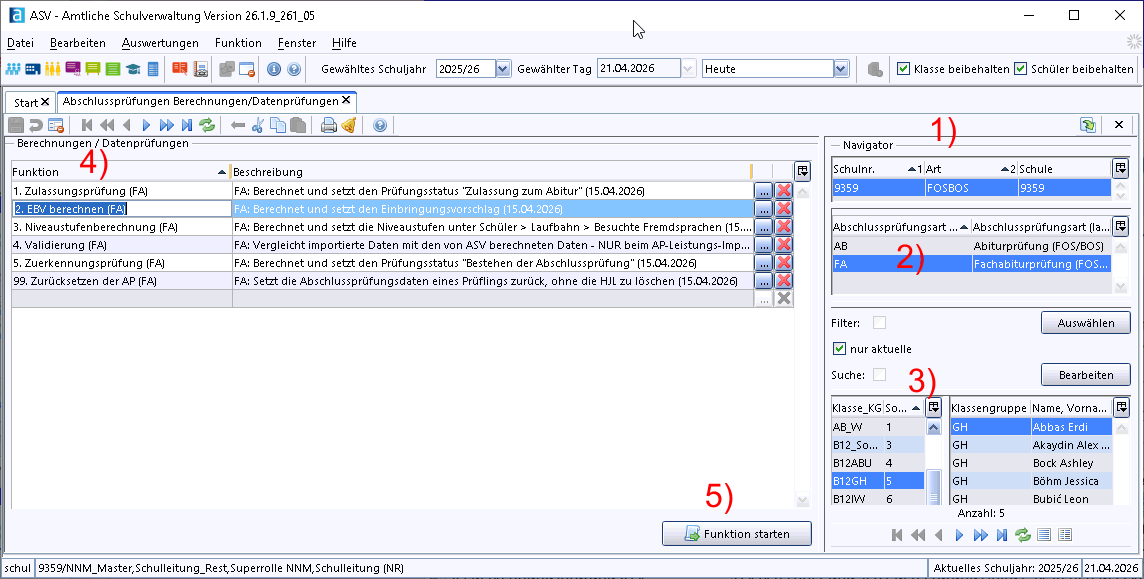Enable the Filter checkbox in Navigator

(880, 322)
